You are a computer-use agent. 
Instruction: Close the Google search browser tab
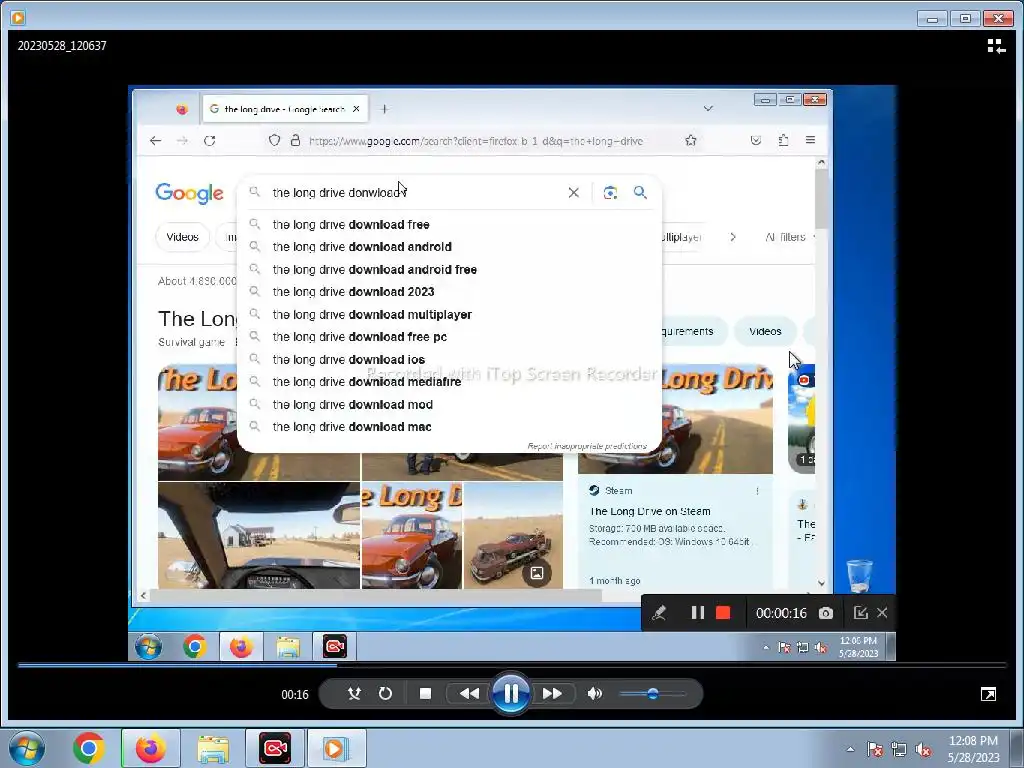click(x=356, y=109)
